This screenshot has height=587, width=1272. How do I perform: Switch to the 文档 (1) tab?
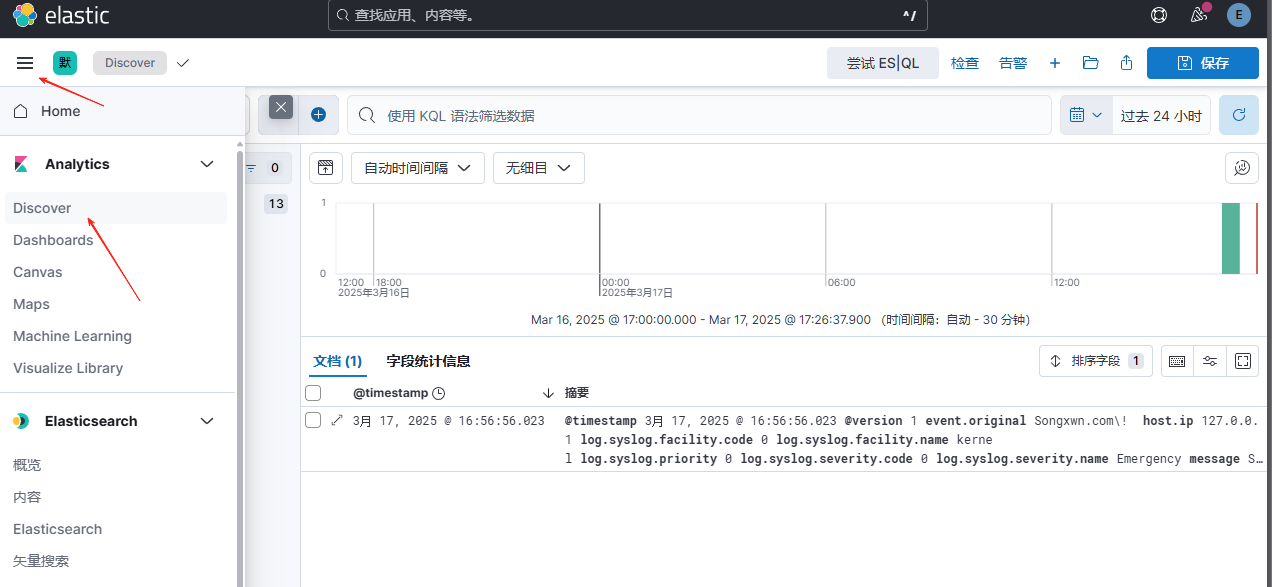point(337,361)
